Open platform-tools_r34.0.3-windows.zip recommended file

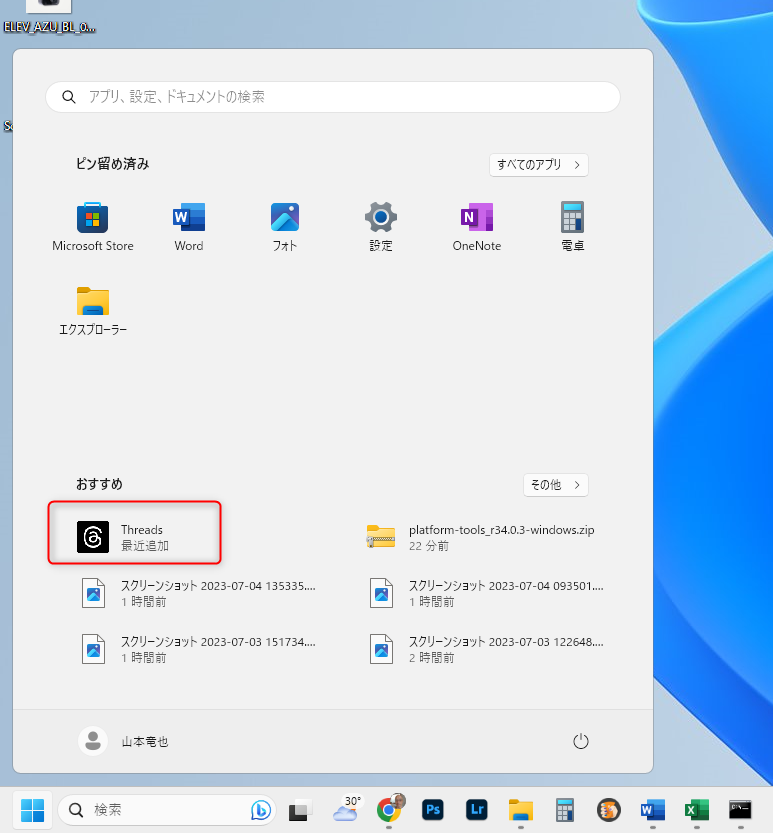(x=480, y=537)
